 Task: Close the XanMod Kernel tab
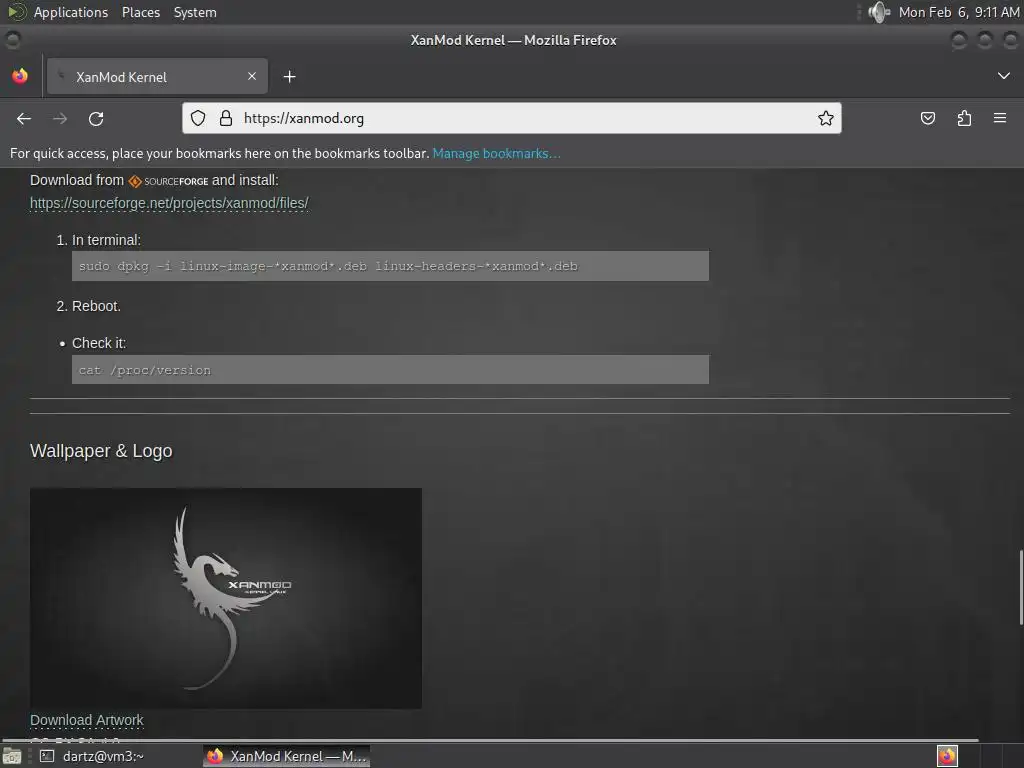252,76
